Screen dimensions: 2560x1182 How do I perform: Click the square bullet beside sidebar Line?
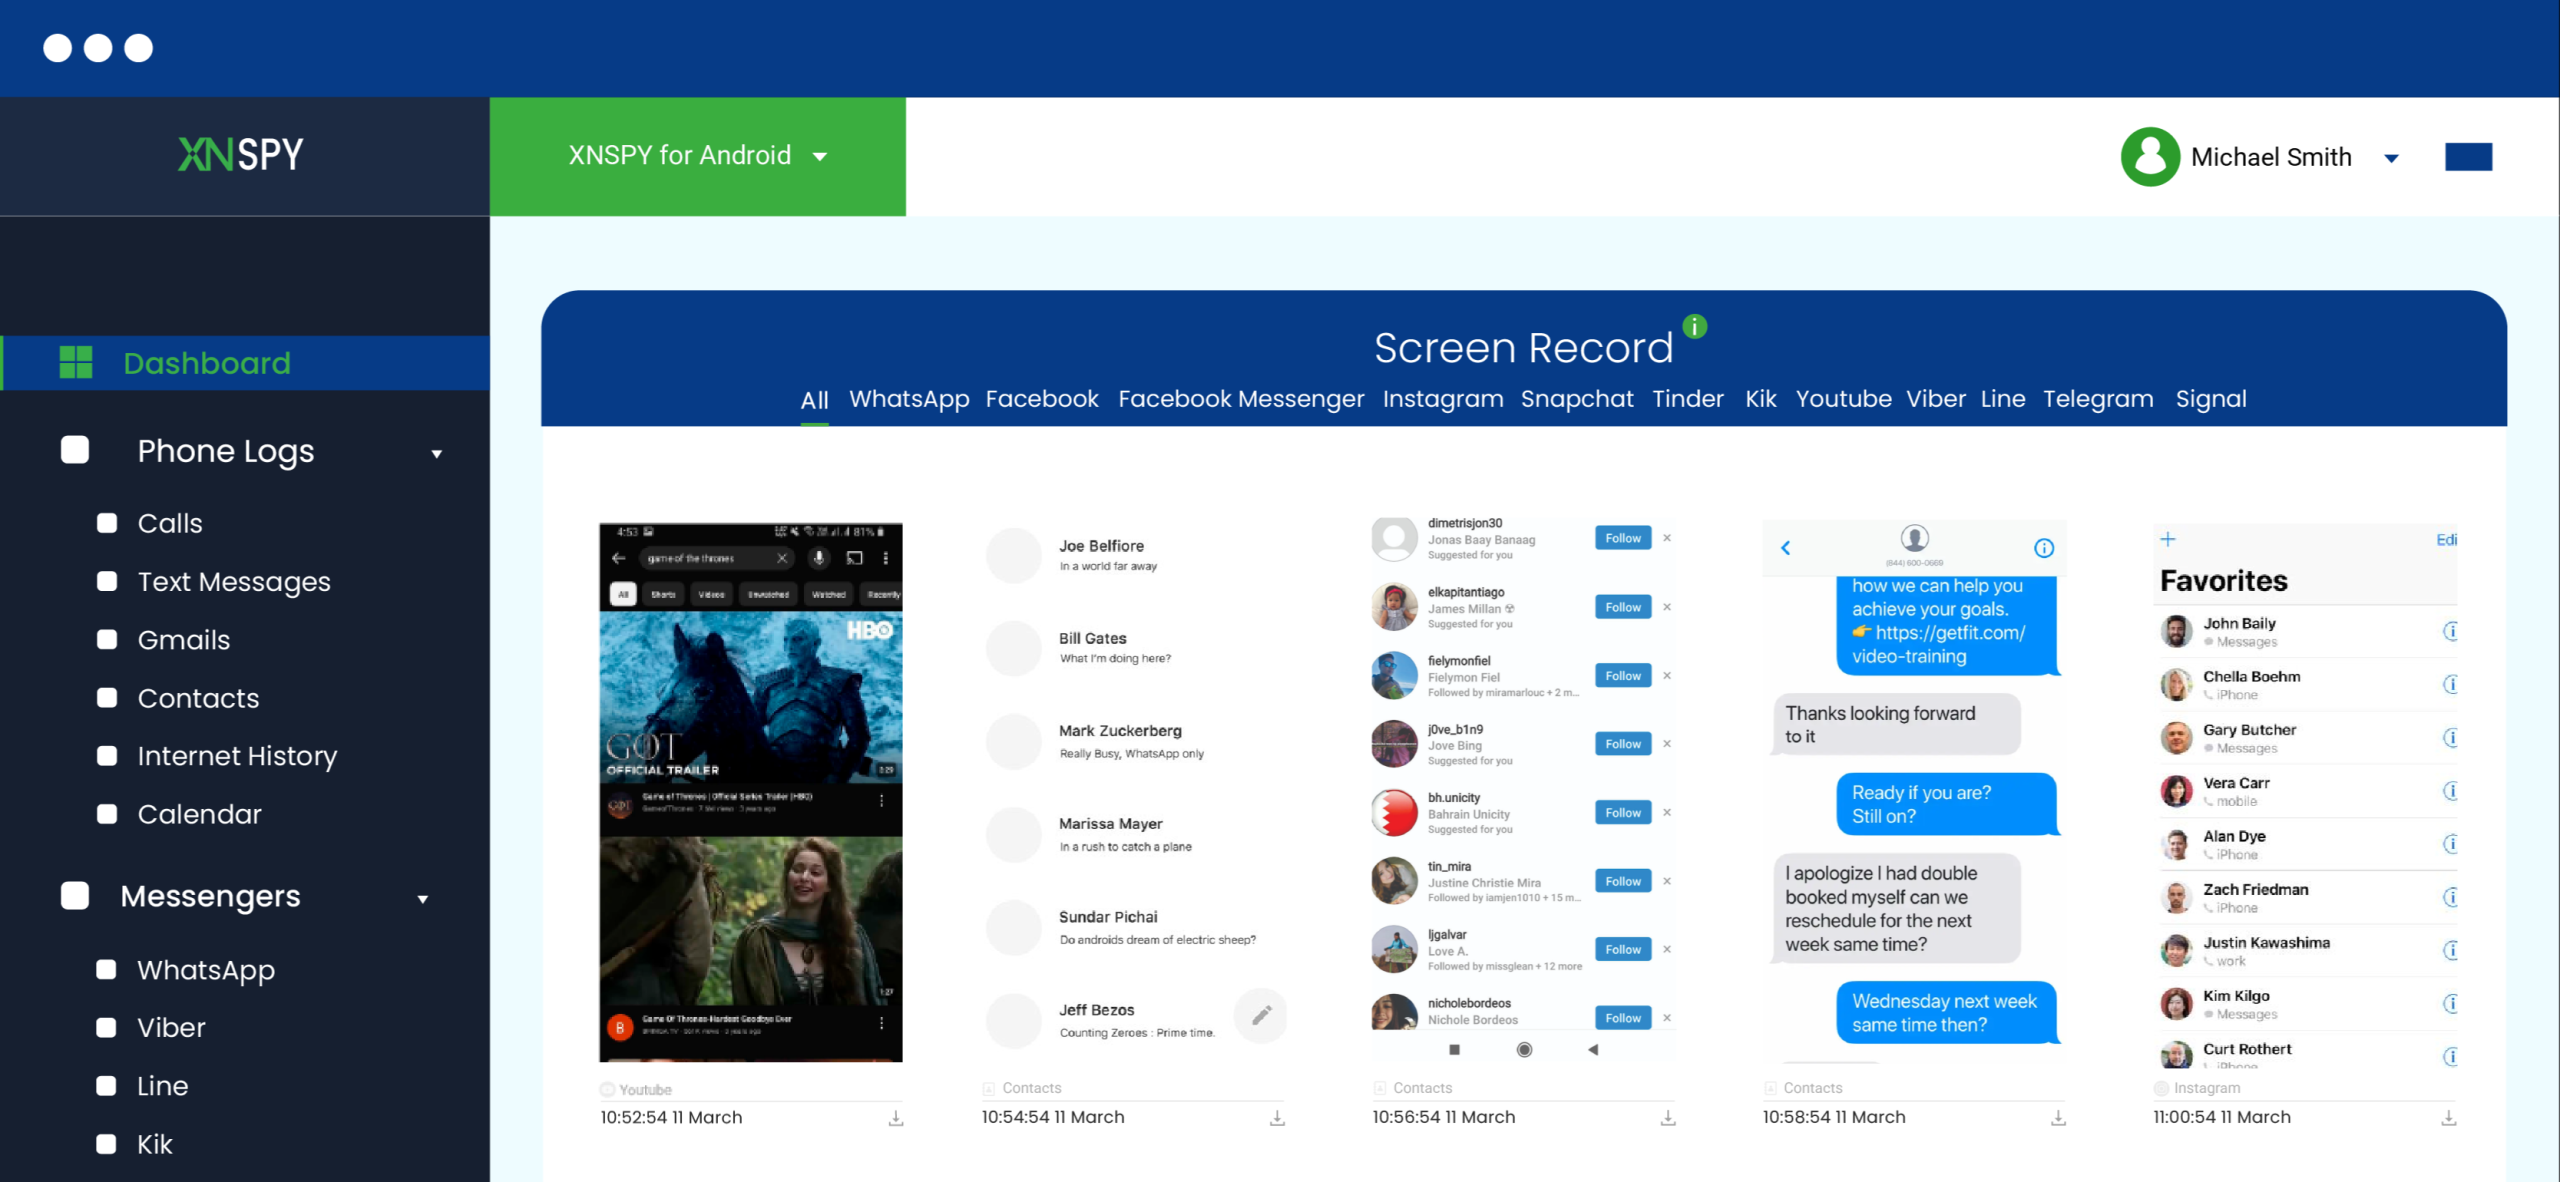(106, 1085)
